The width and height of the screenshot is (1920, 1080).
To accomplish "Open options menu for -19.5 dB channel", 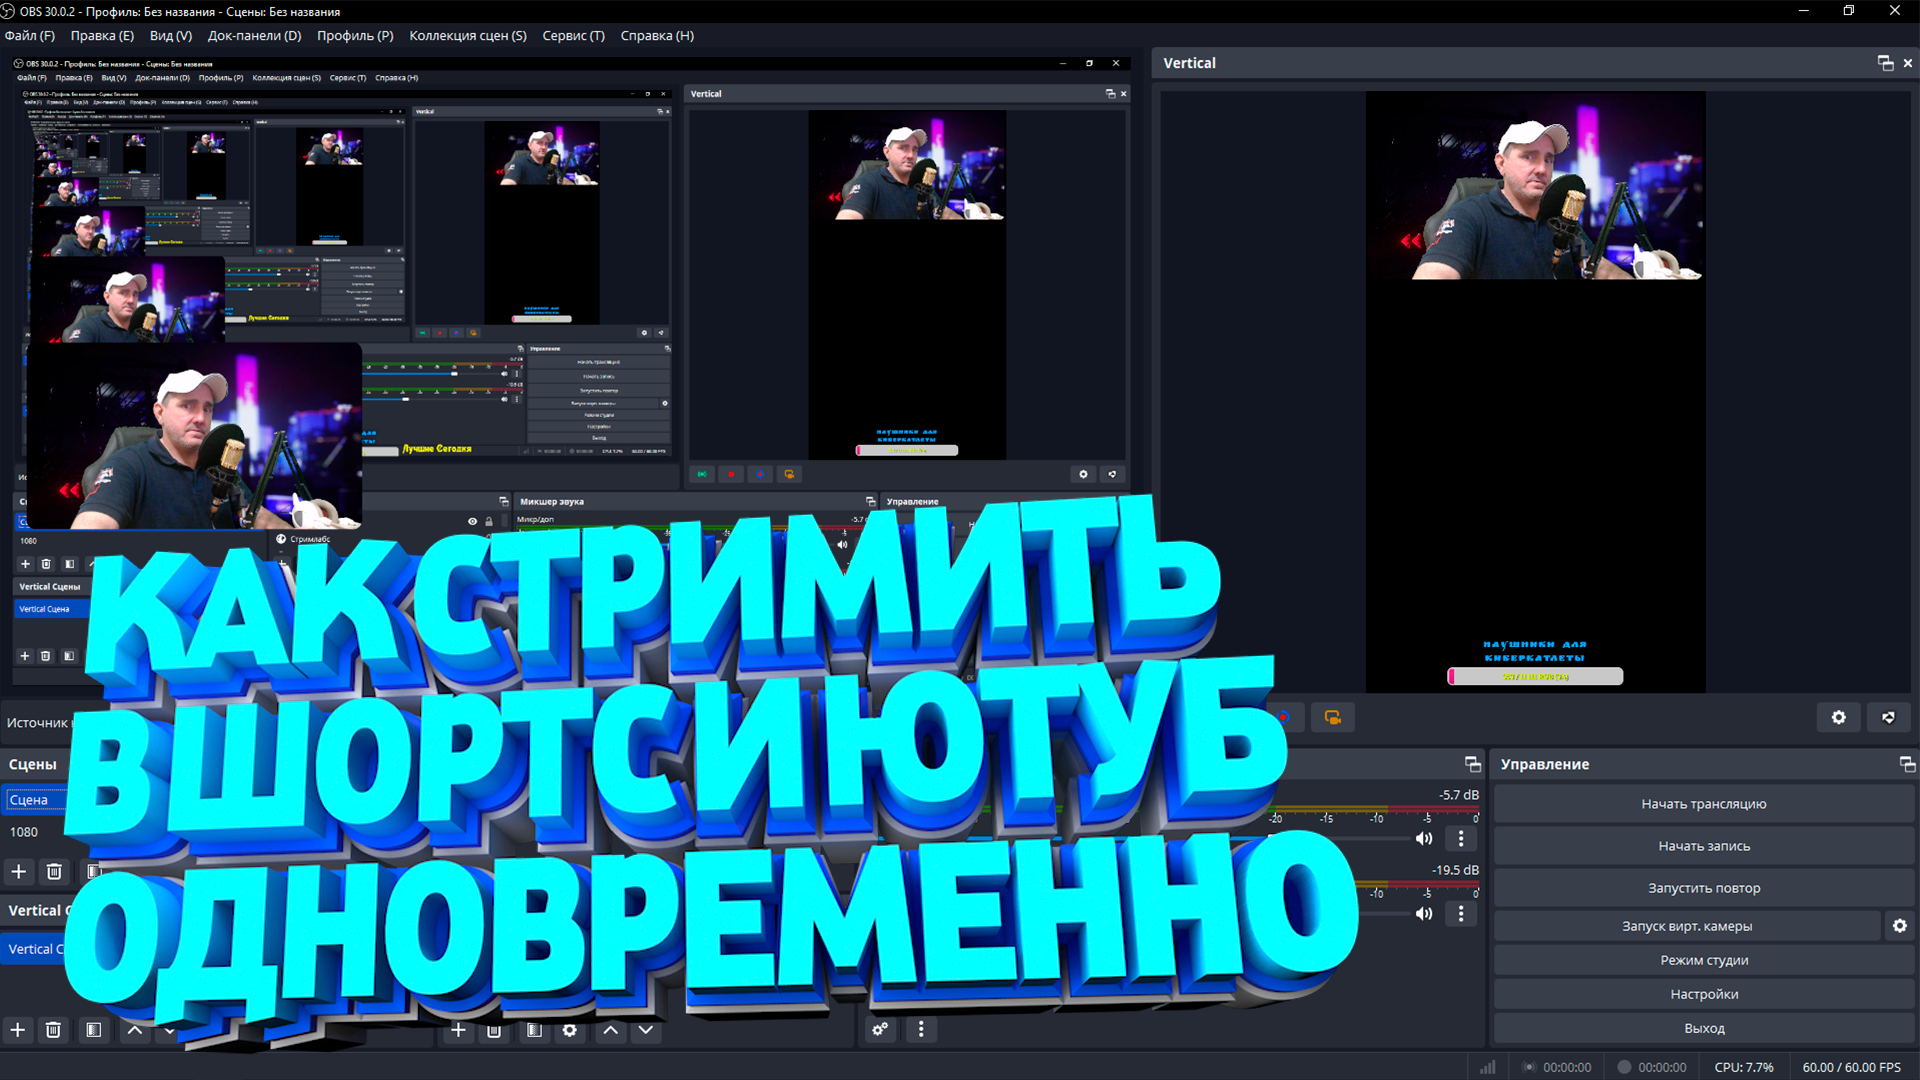I will [1460, 913].
